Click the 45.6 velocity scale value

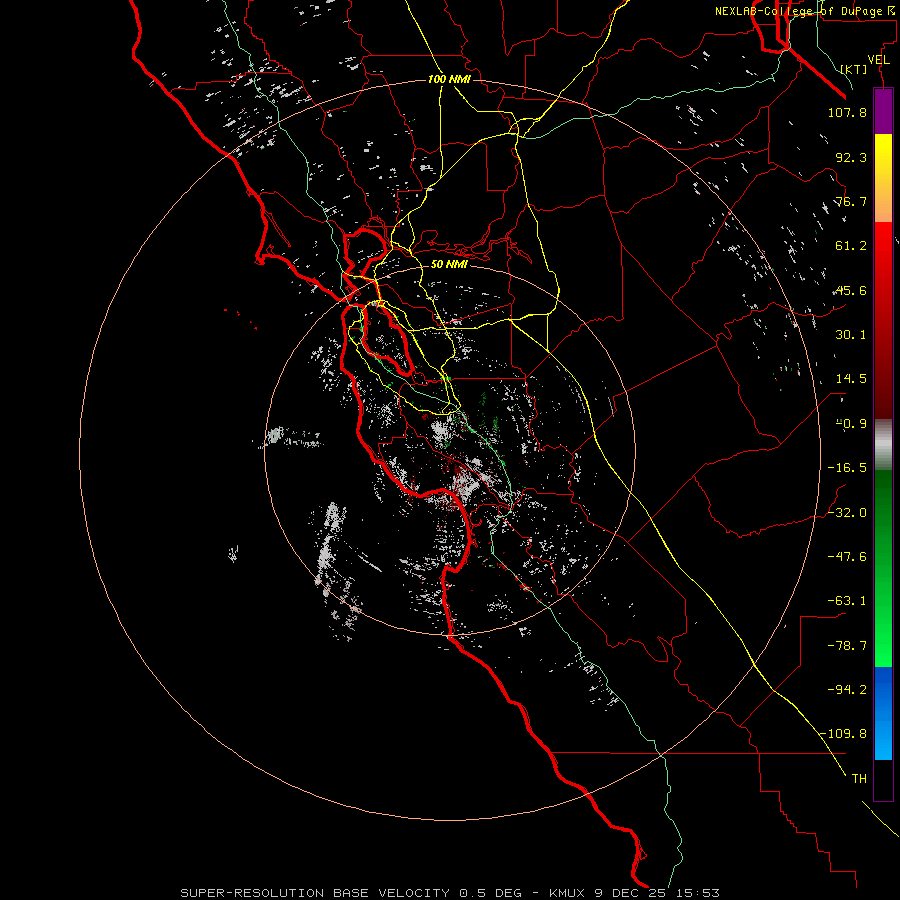click(x=851, y=290)
